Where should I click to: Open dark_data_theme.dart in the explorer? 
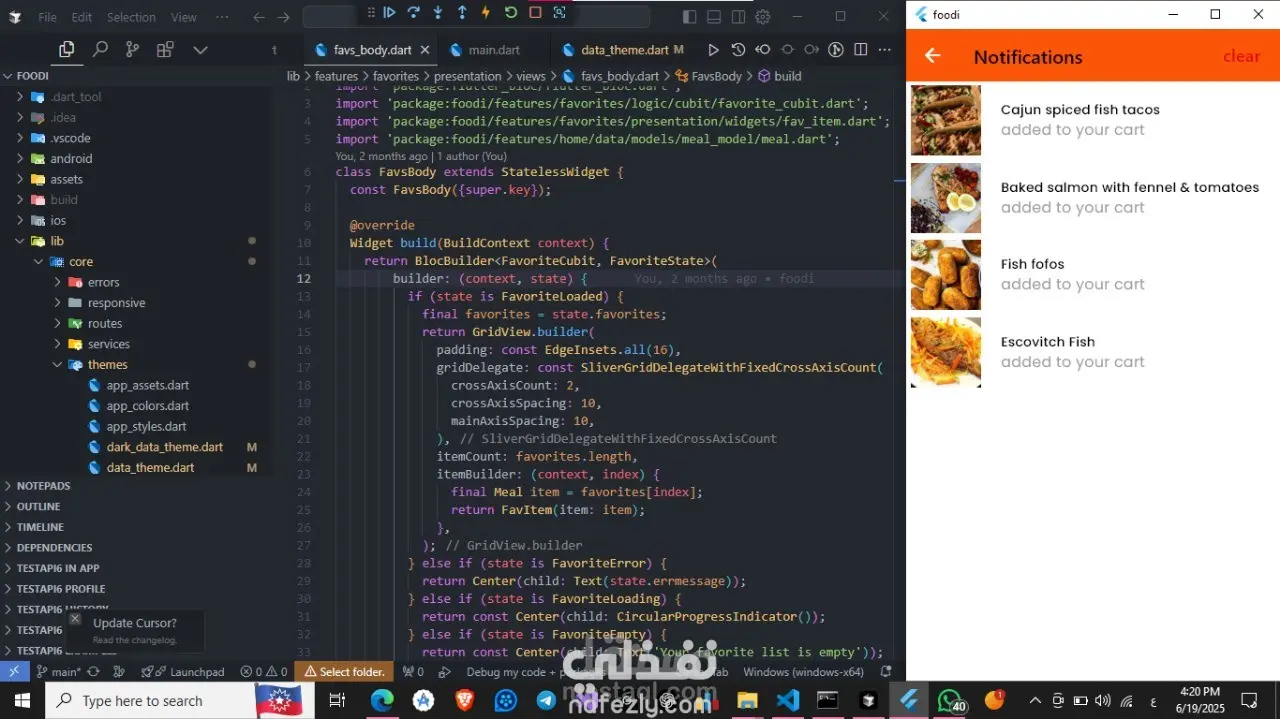[x=165, y=447]
